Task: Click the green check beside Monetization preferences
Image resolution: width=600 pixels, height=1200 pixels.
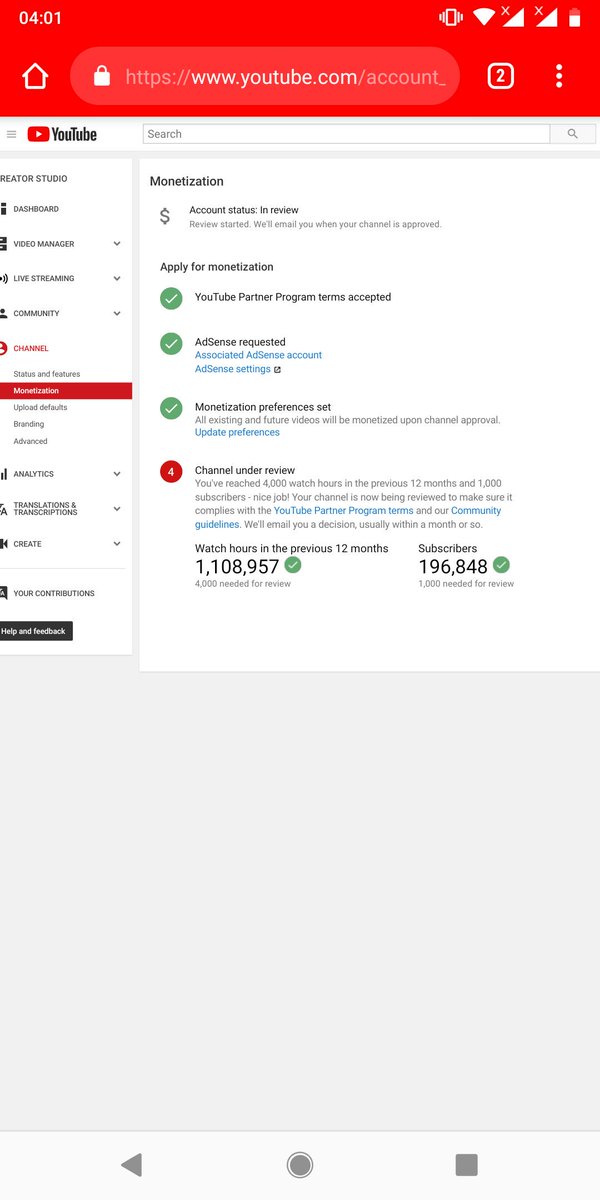Action: (x=171, y=408)
